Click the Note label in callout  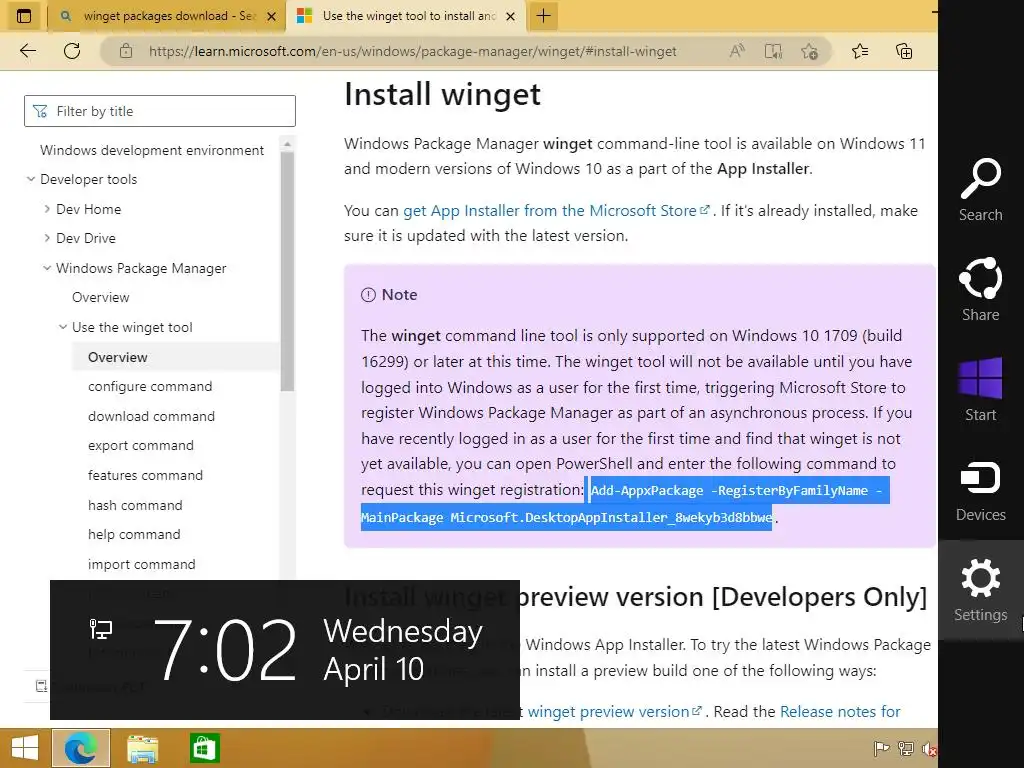[x=399, y=295]
